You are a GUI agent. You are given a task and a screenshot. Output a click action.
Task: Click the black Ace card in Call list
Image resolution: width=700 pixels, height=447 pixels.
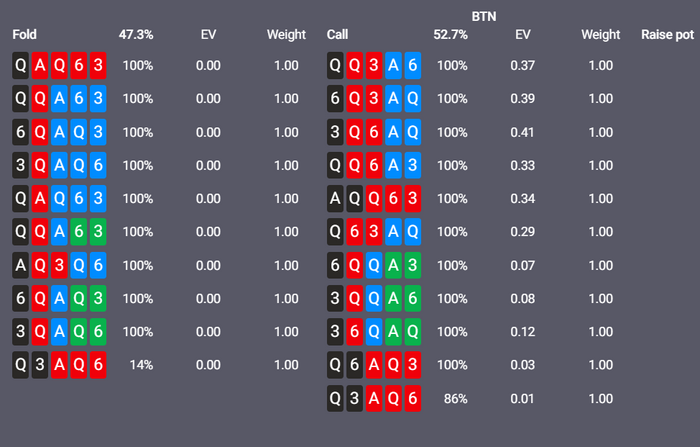[336, 199]
